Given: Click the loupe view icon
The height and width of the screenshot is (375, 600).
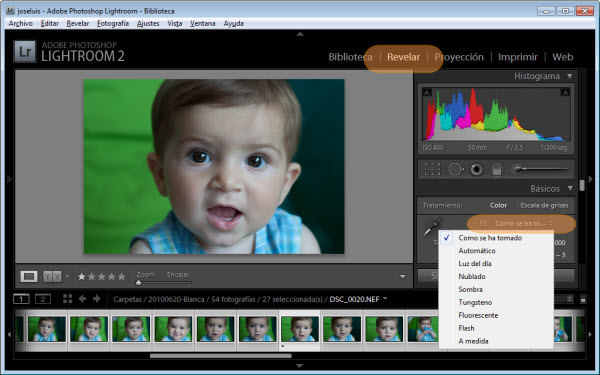Looking at the screenshot, I should (x=29, y=276).
